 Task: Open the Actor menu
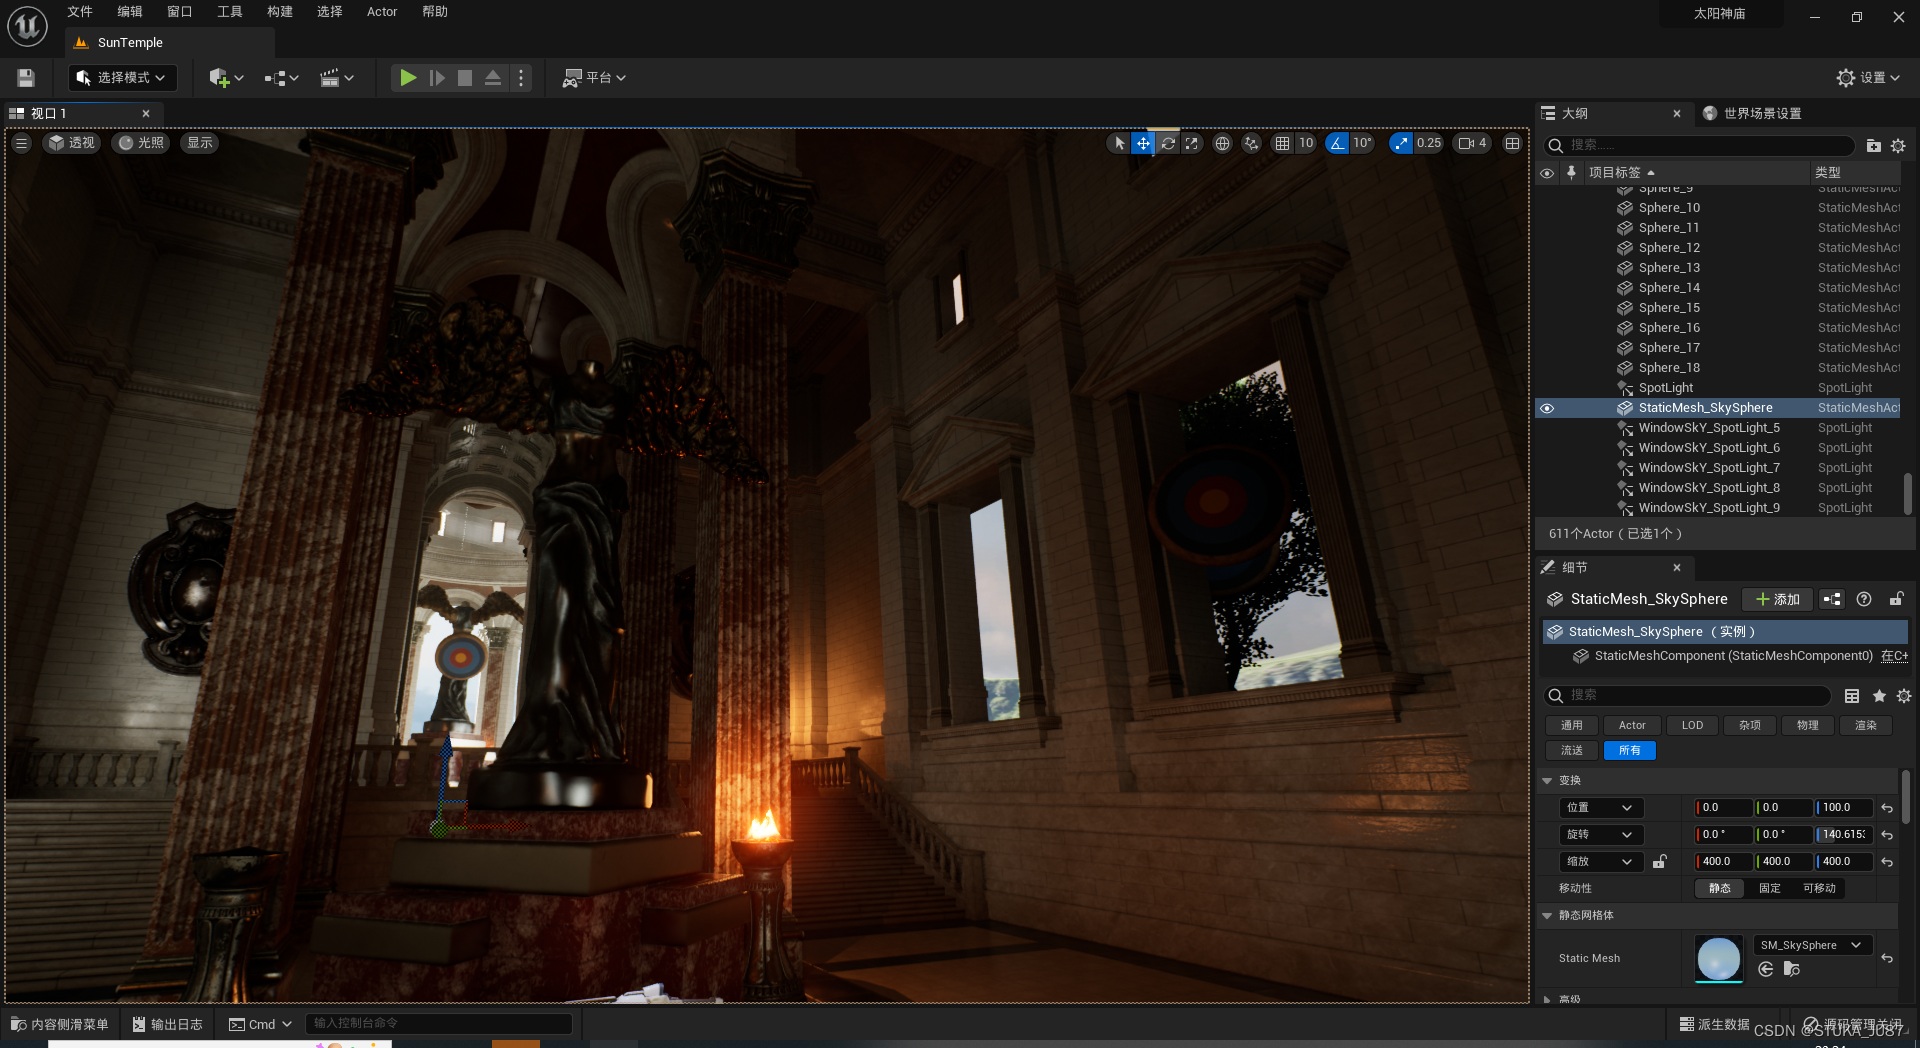382,12
